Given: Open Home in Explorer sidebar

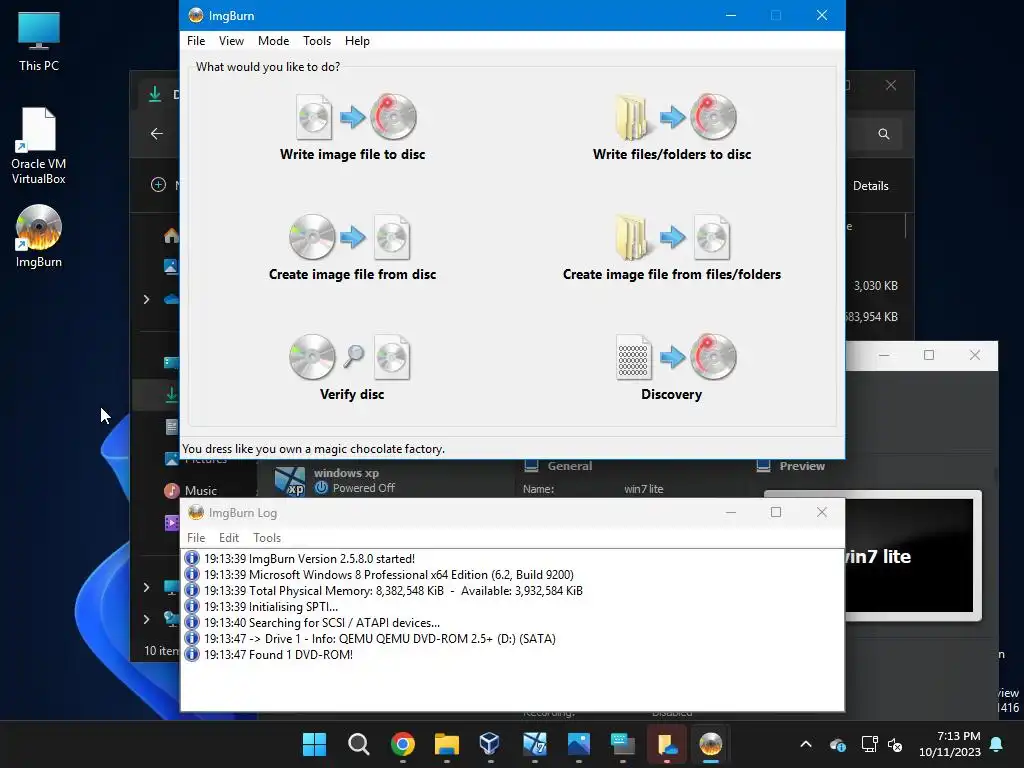Looking at the screenshot, I should coord(172,236).
